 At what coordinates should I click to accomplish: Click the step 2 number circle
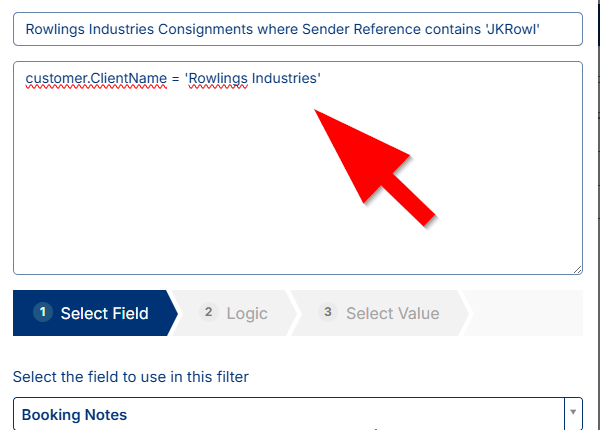209,312
